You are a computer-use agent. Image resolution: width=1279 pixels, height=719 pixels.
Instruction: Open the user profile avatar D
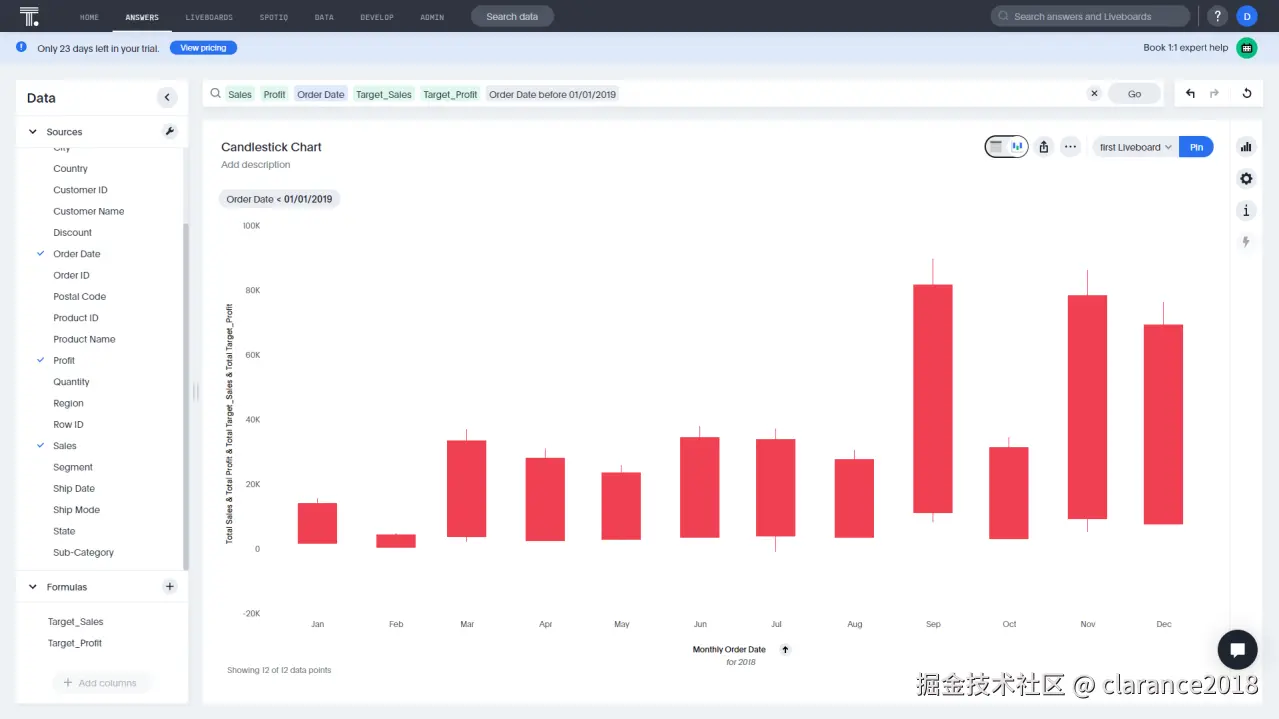point(1246,16)
